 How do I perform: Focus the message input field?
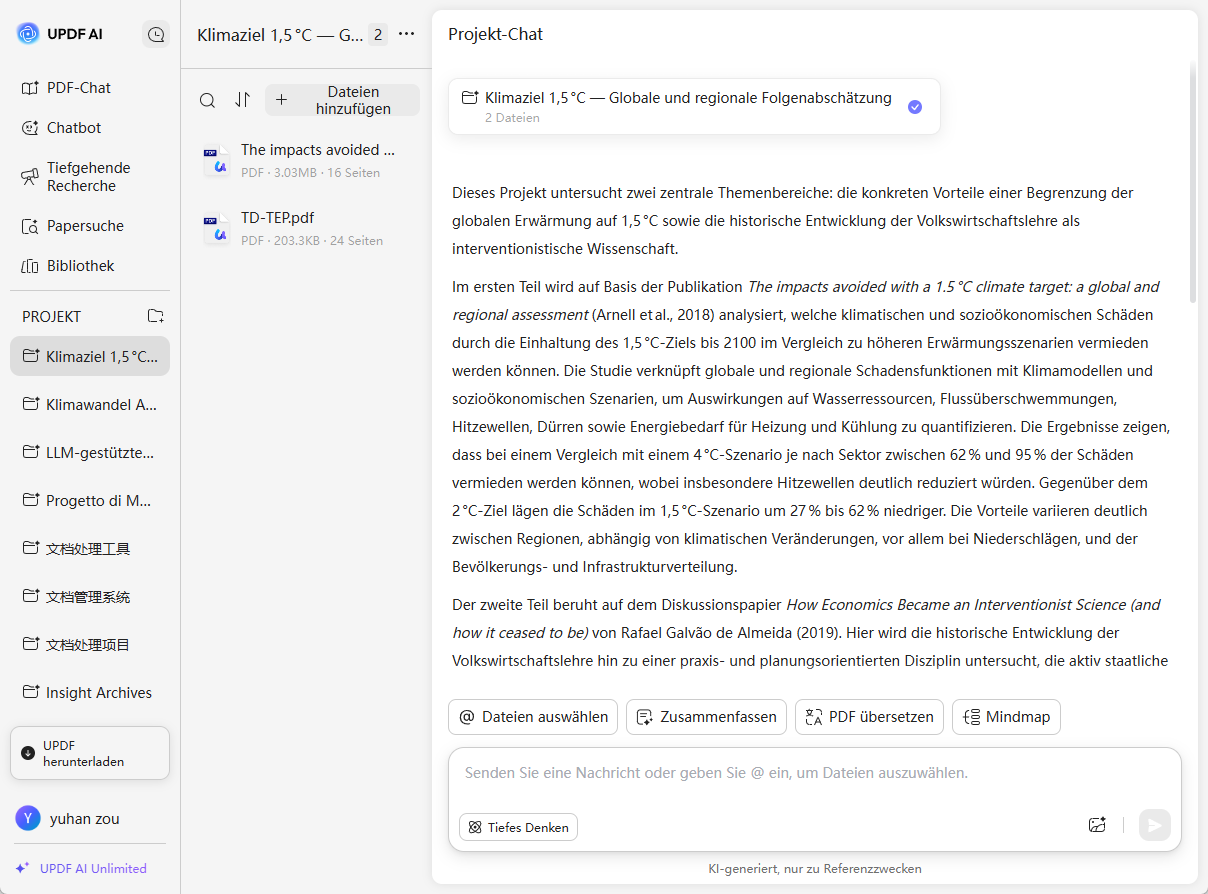[x=814, y=774]
